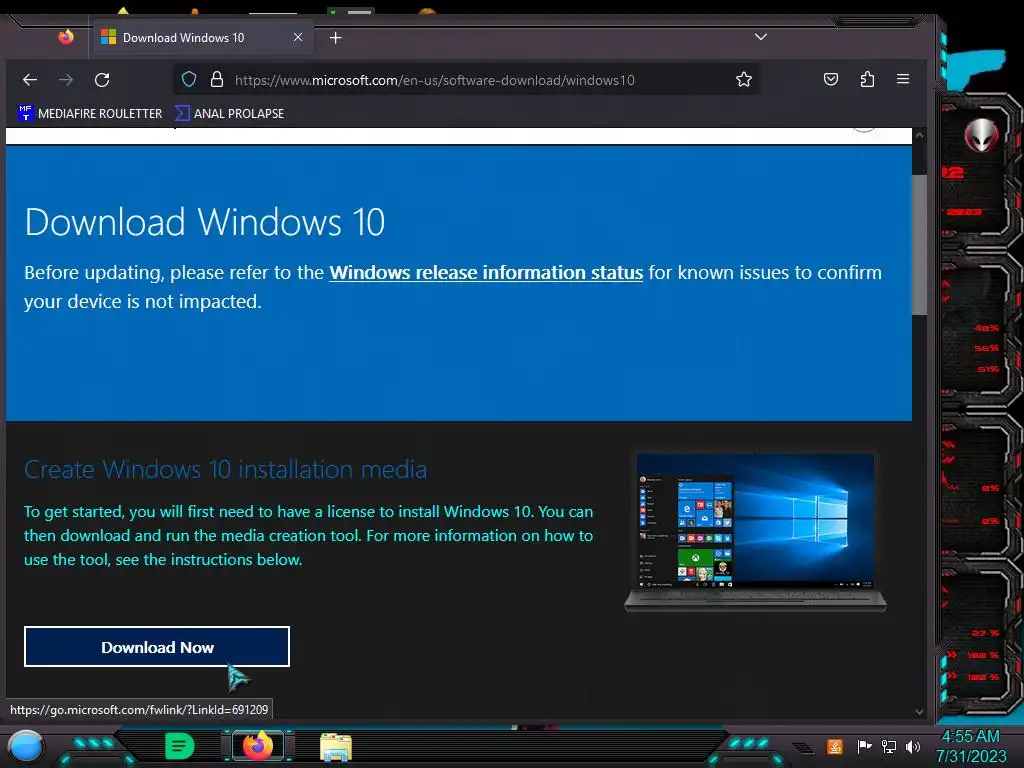Open the second bookmark in bookmarks toolbar
The width and height of the screenshot is (1024, 768).
229,114
